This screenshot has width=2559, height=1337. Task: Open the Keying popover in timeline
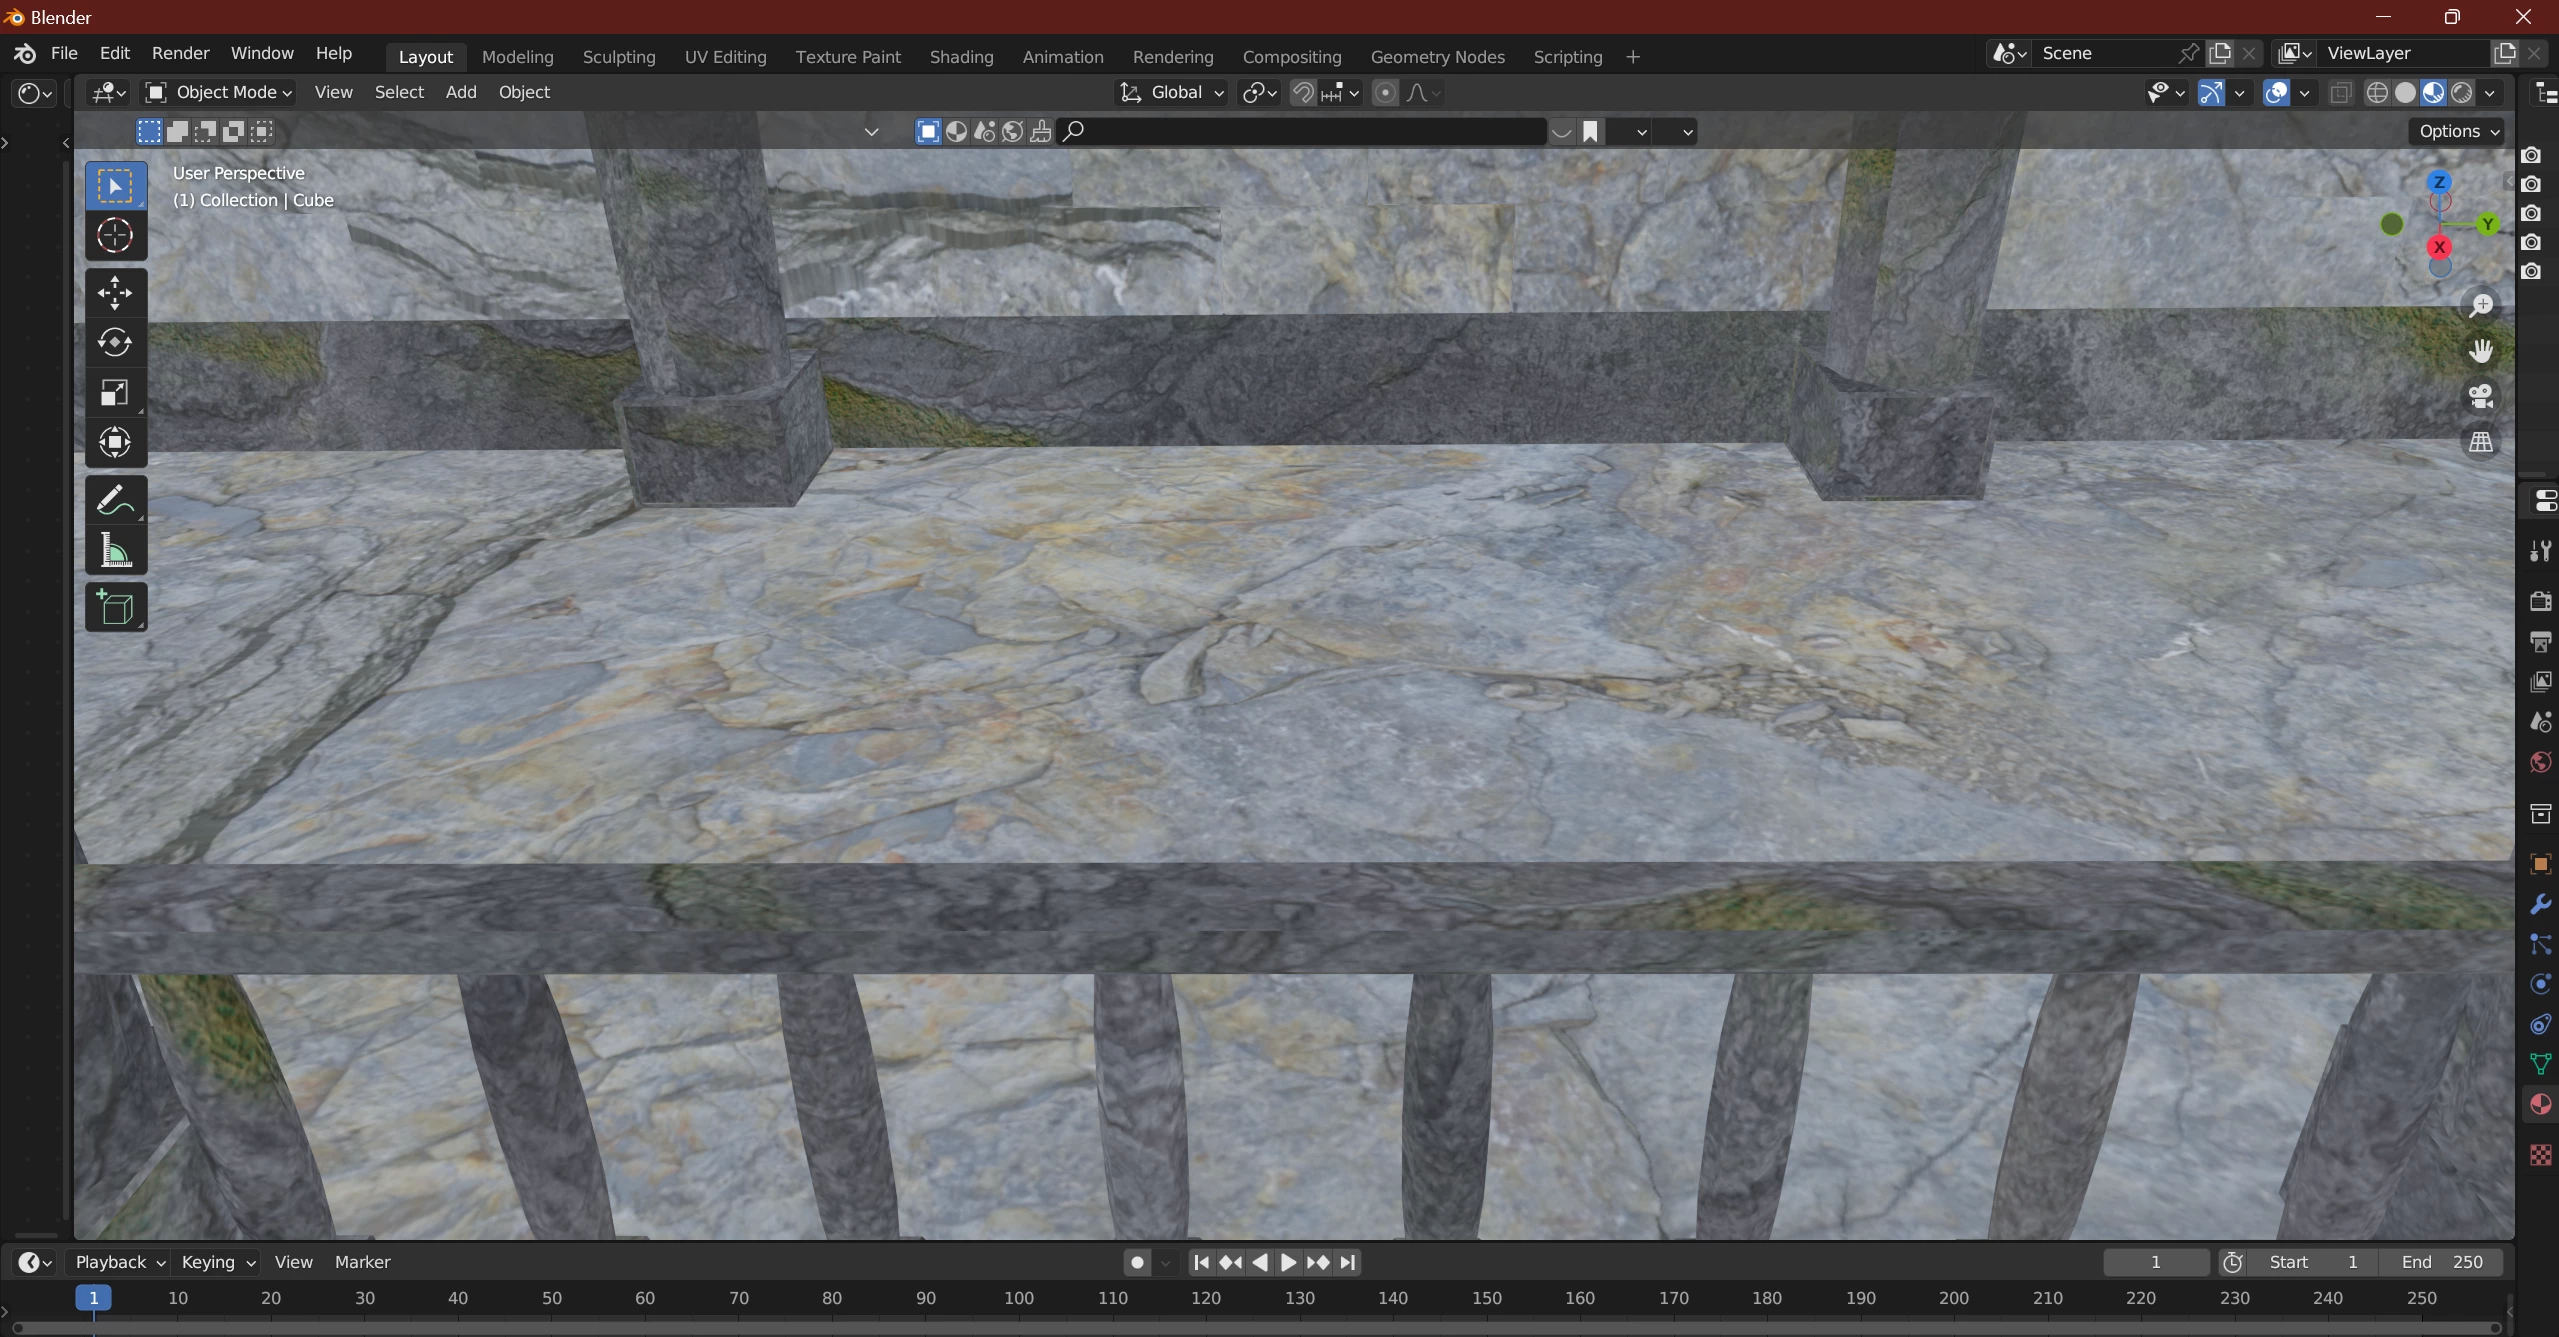[217, 1262]
